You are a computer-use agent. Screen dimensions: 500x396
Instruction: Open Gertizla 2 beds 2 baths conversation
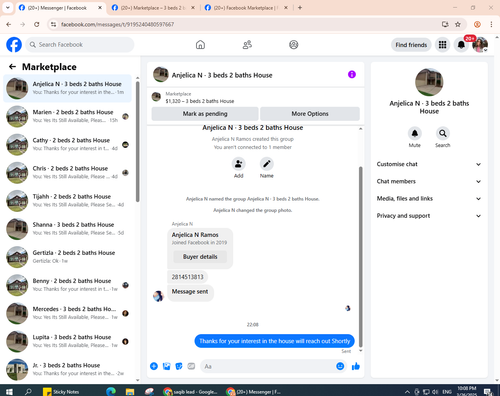[67, 257]
